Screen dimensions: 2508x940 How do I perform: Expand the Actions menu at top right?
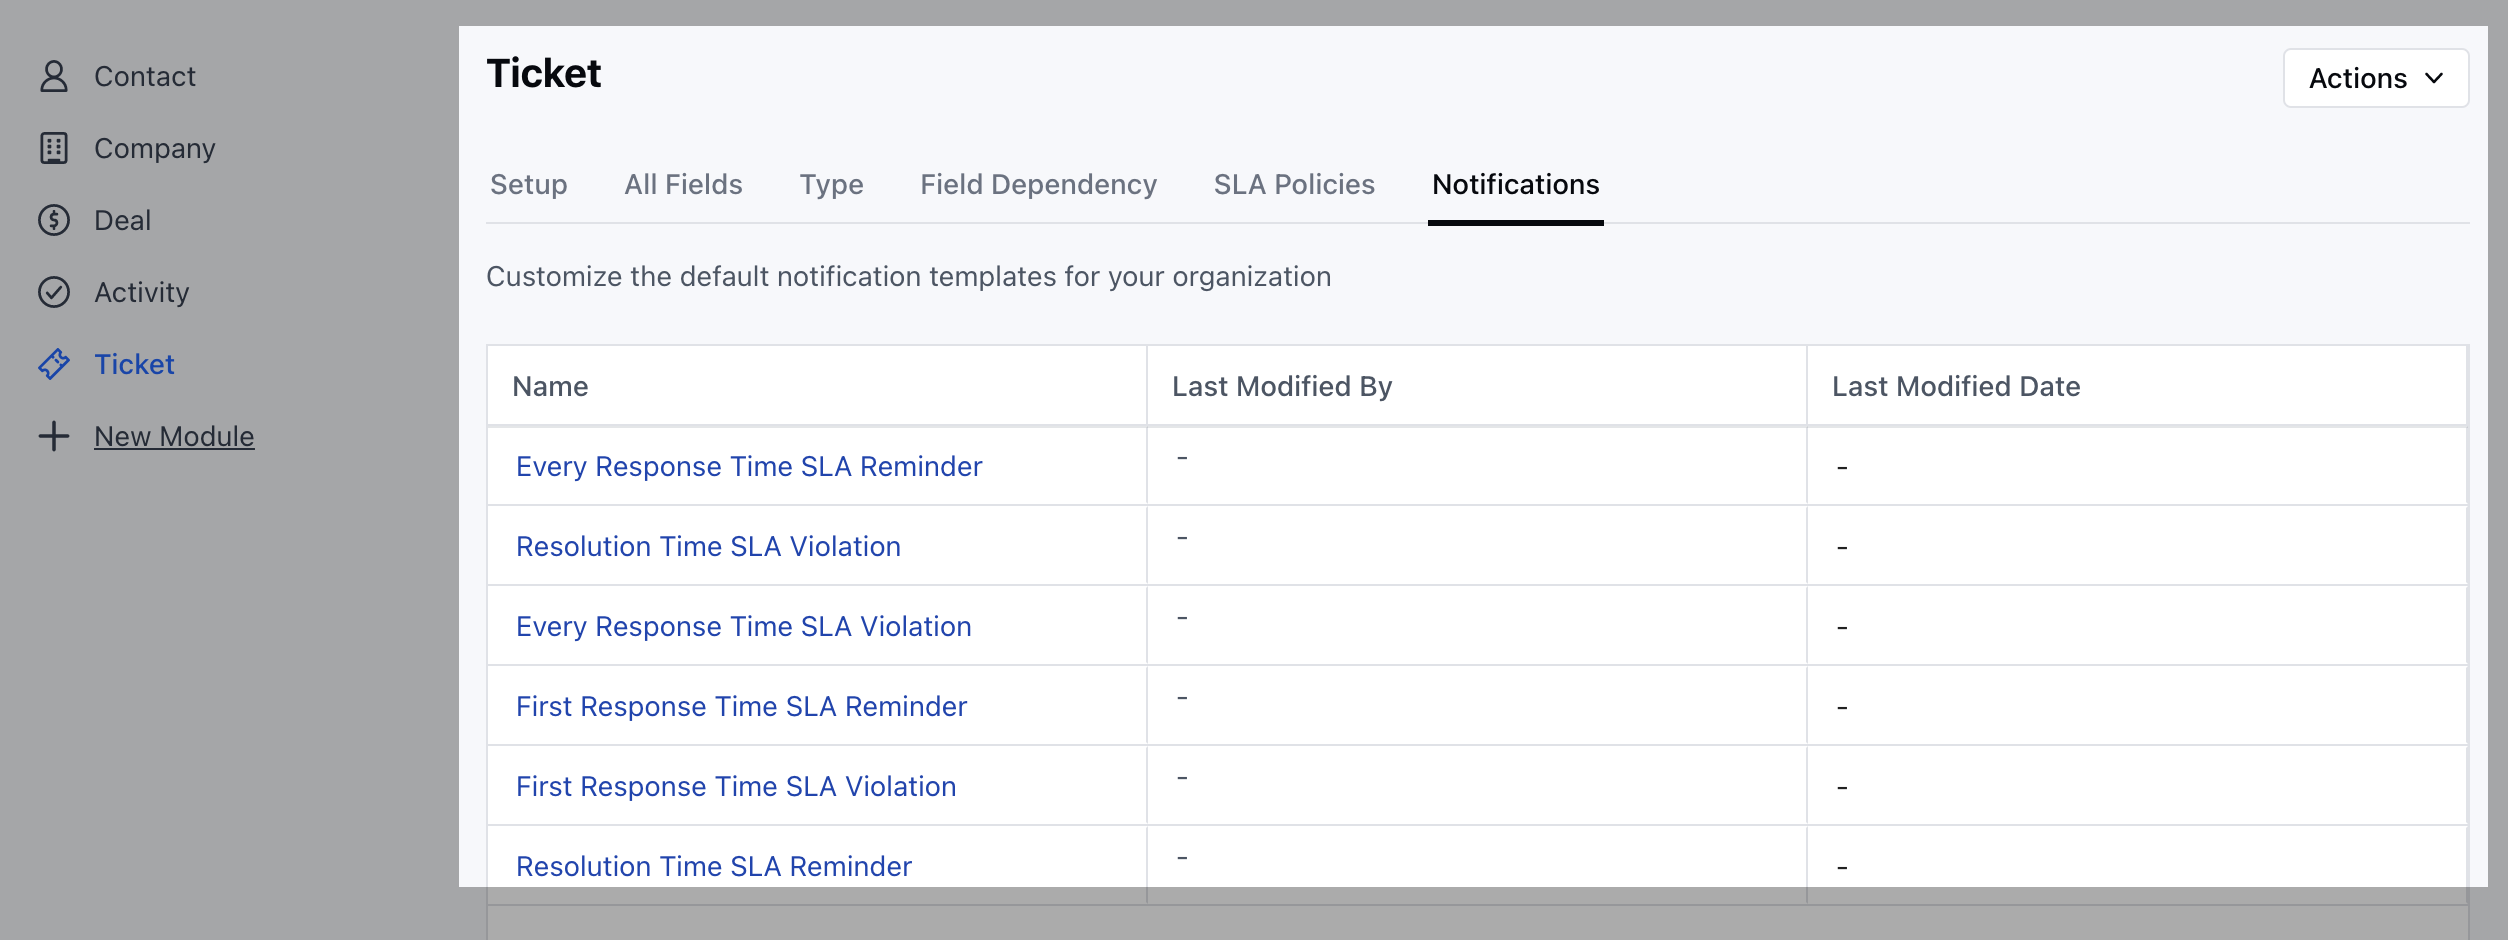pyautogui.click(x=2375, y=78)
